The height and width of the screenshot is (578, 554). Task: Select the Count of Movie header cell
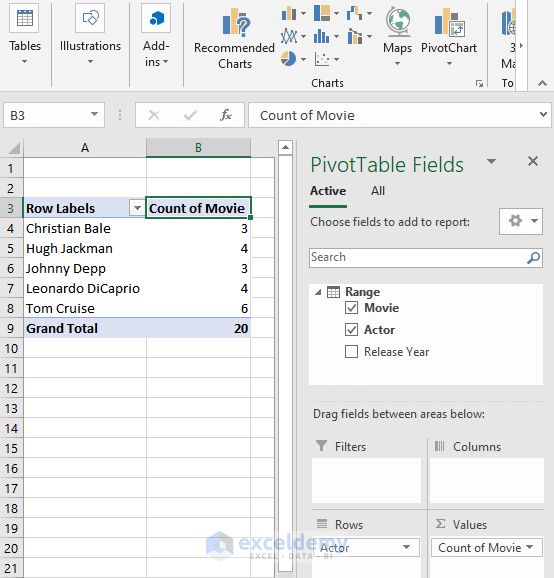point(198,208)
